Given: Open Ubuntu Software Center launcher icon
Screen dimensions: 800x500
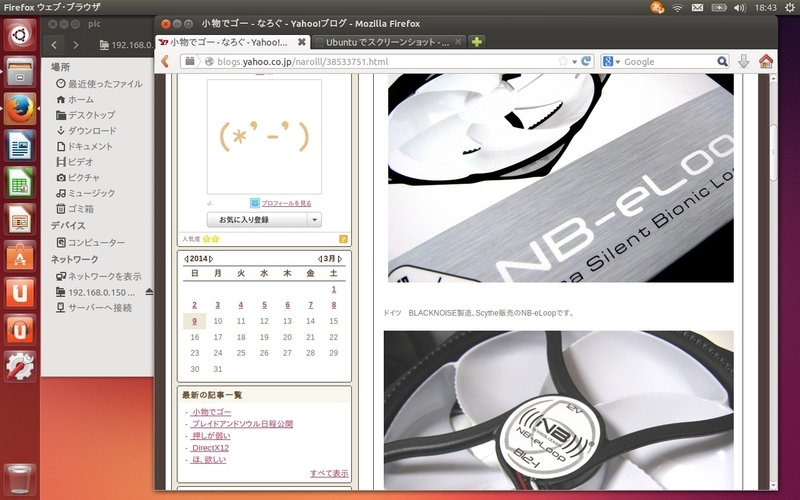Looking at the screenshot, I should click(x=20, y=256).
